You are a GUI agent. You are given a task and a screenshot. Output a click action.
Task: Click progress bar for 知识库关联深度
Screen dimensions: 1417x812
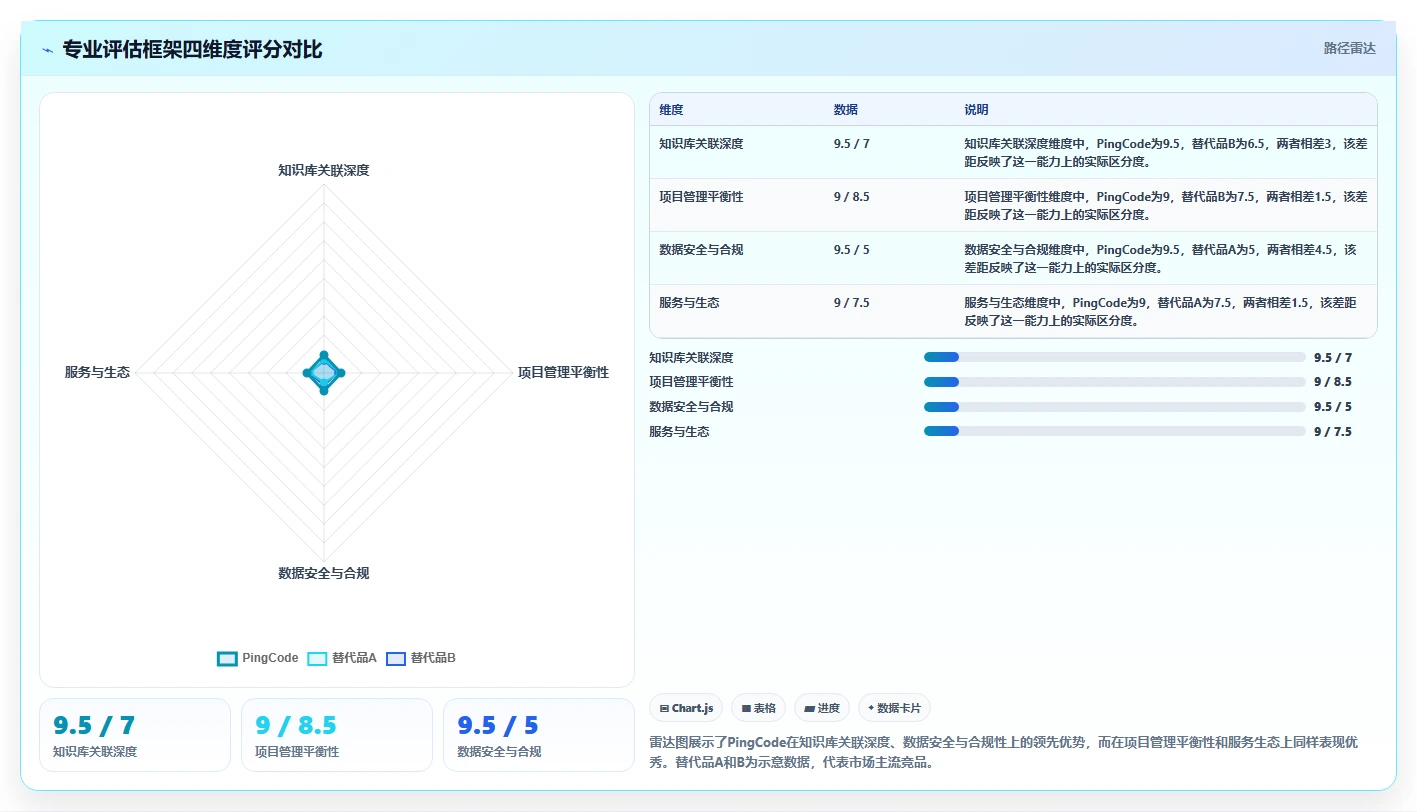[1115, 357]
